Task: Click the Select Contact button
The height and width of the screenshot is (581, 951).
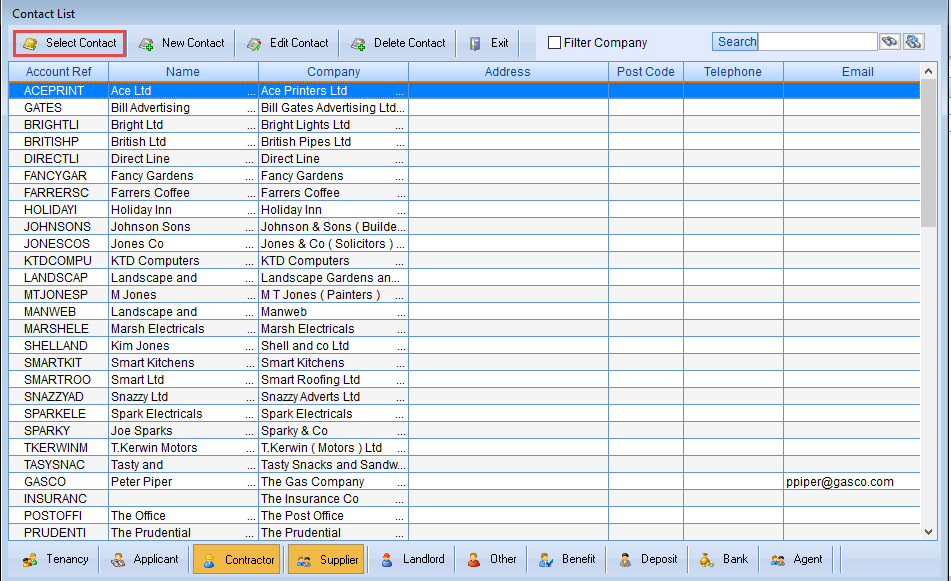Action: pos(70,43)
